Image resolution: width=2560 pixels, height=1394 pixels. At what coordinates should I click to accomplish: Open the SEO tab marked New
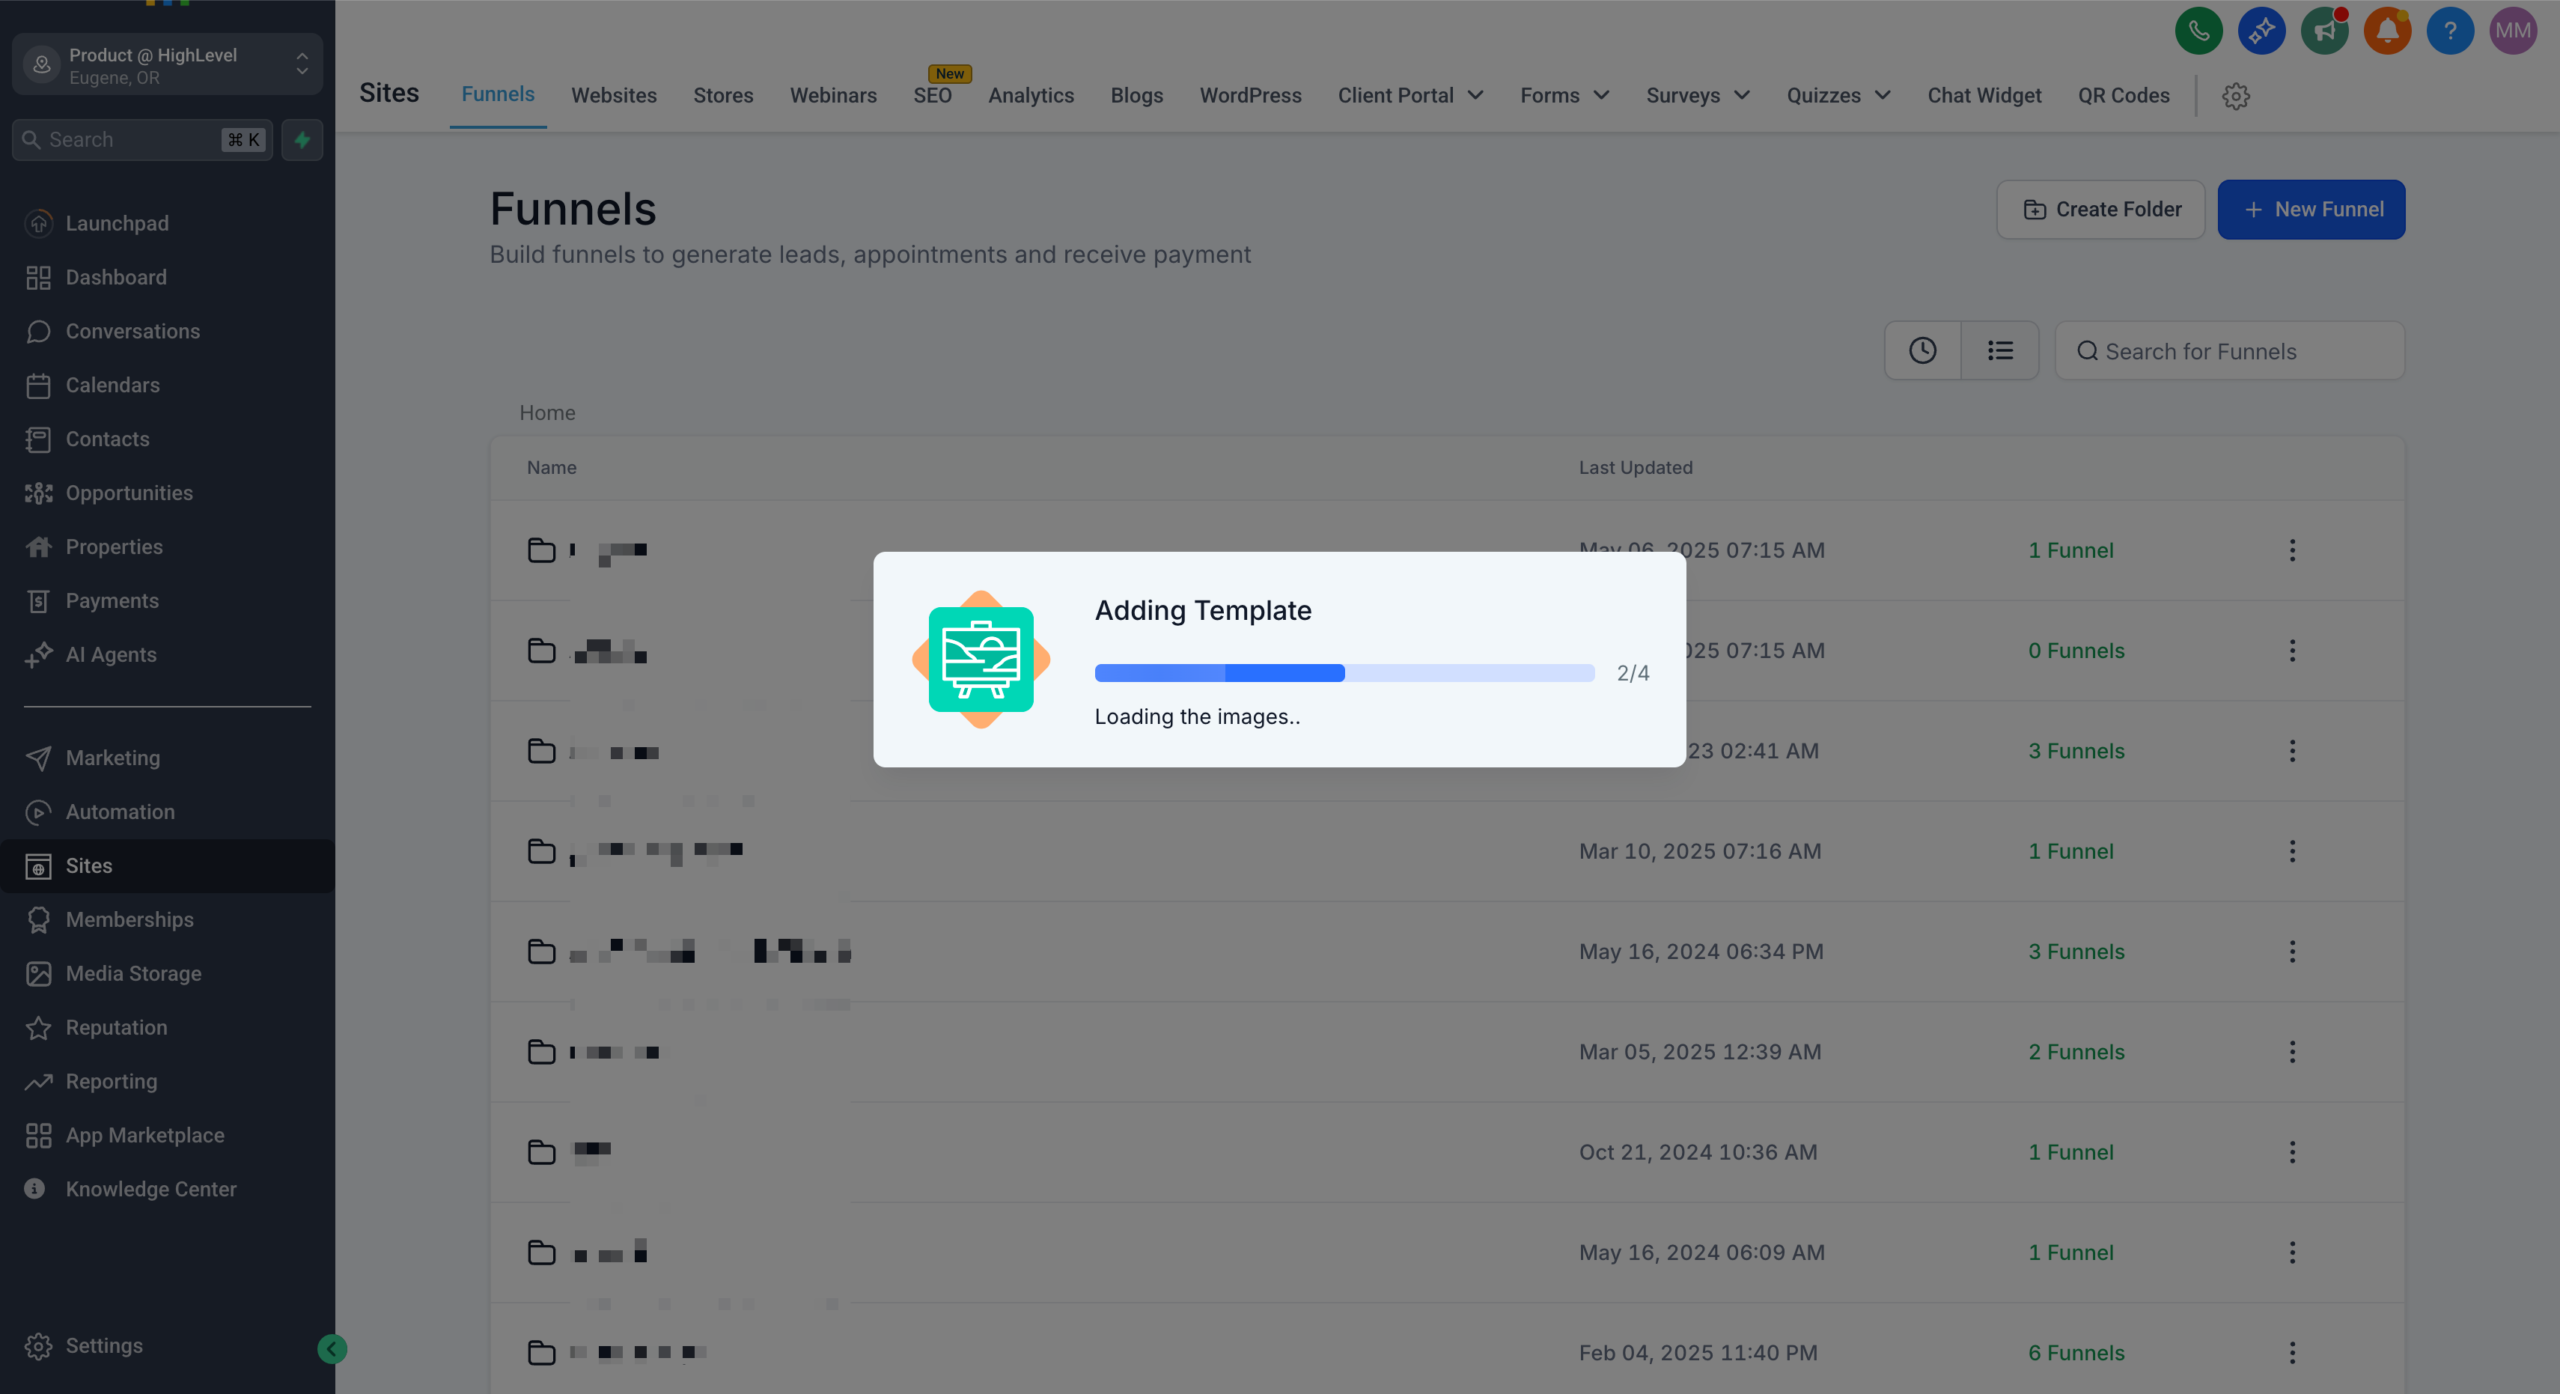point(933,95)
